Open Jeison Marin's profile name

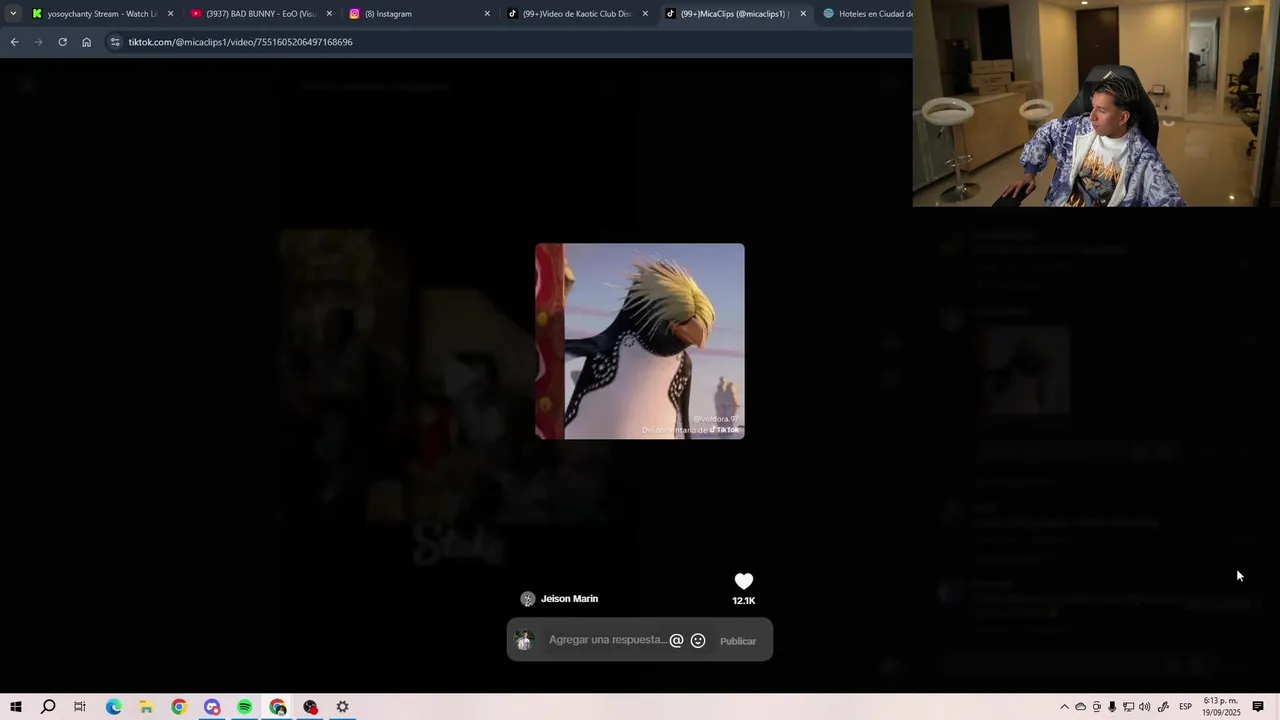click(569, 599)
